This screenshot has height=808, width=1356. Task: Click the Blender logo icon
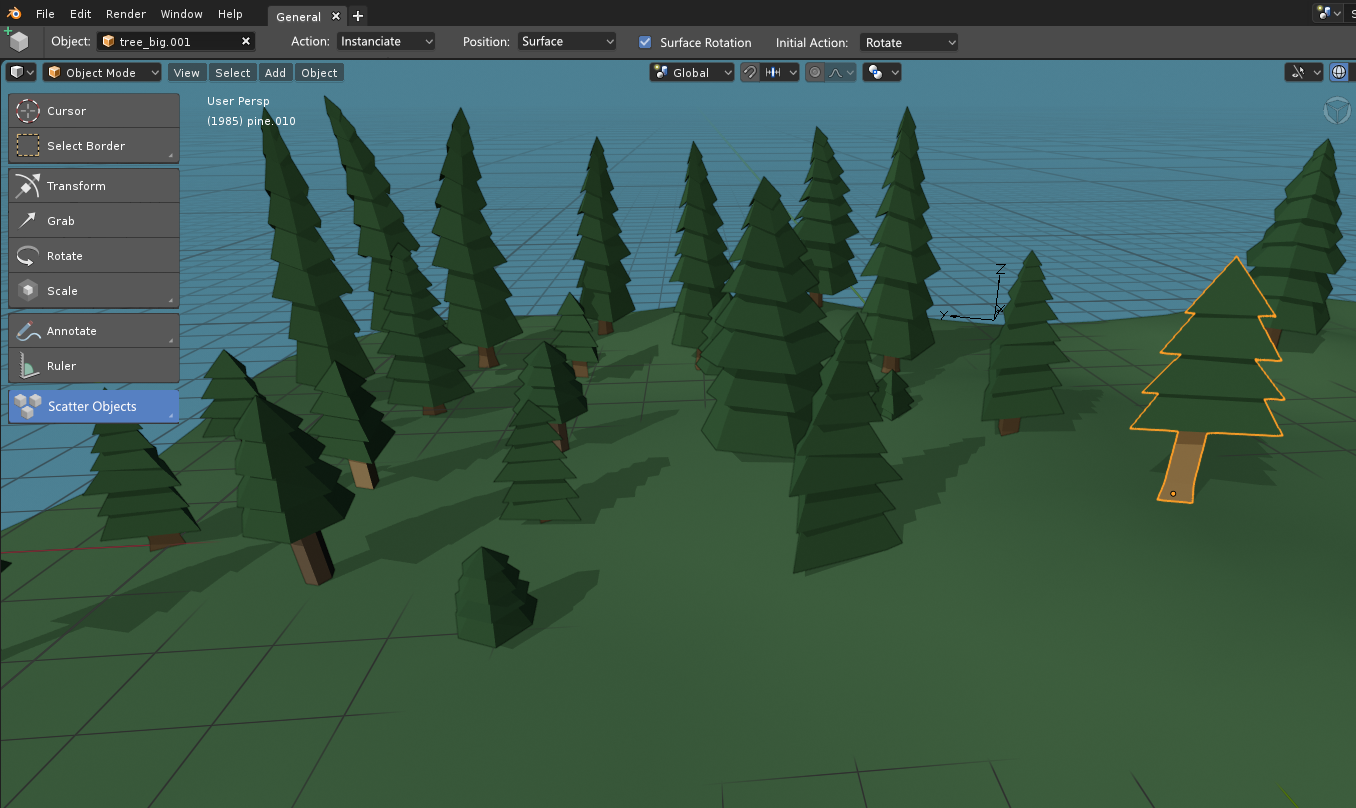coord(15,14)
